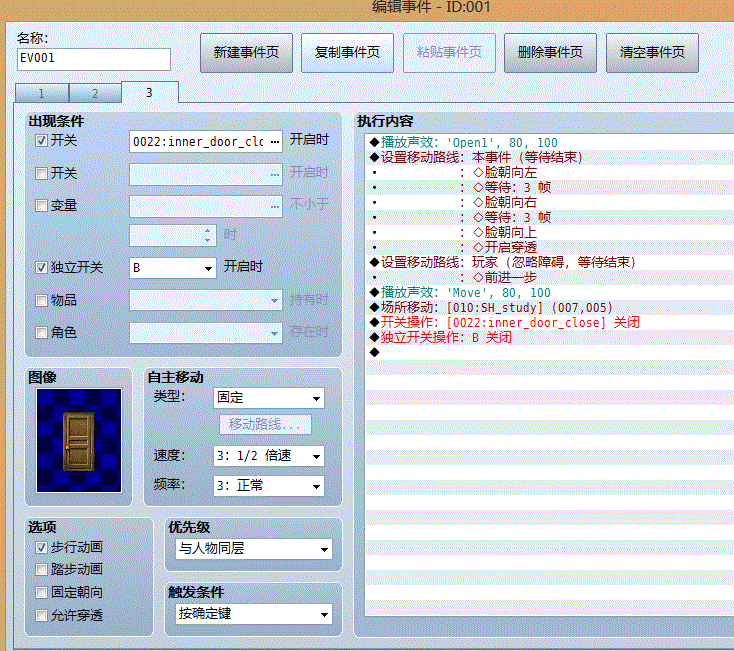Open the 速度 3: 1/2 倍速 dropdown
Screen dimensions: 734x651
tap(269, 456)
